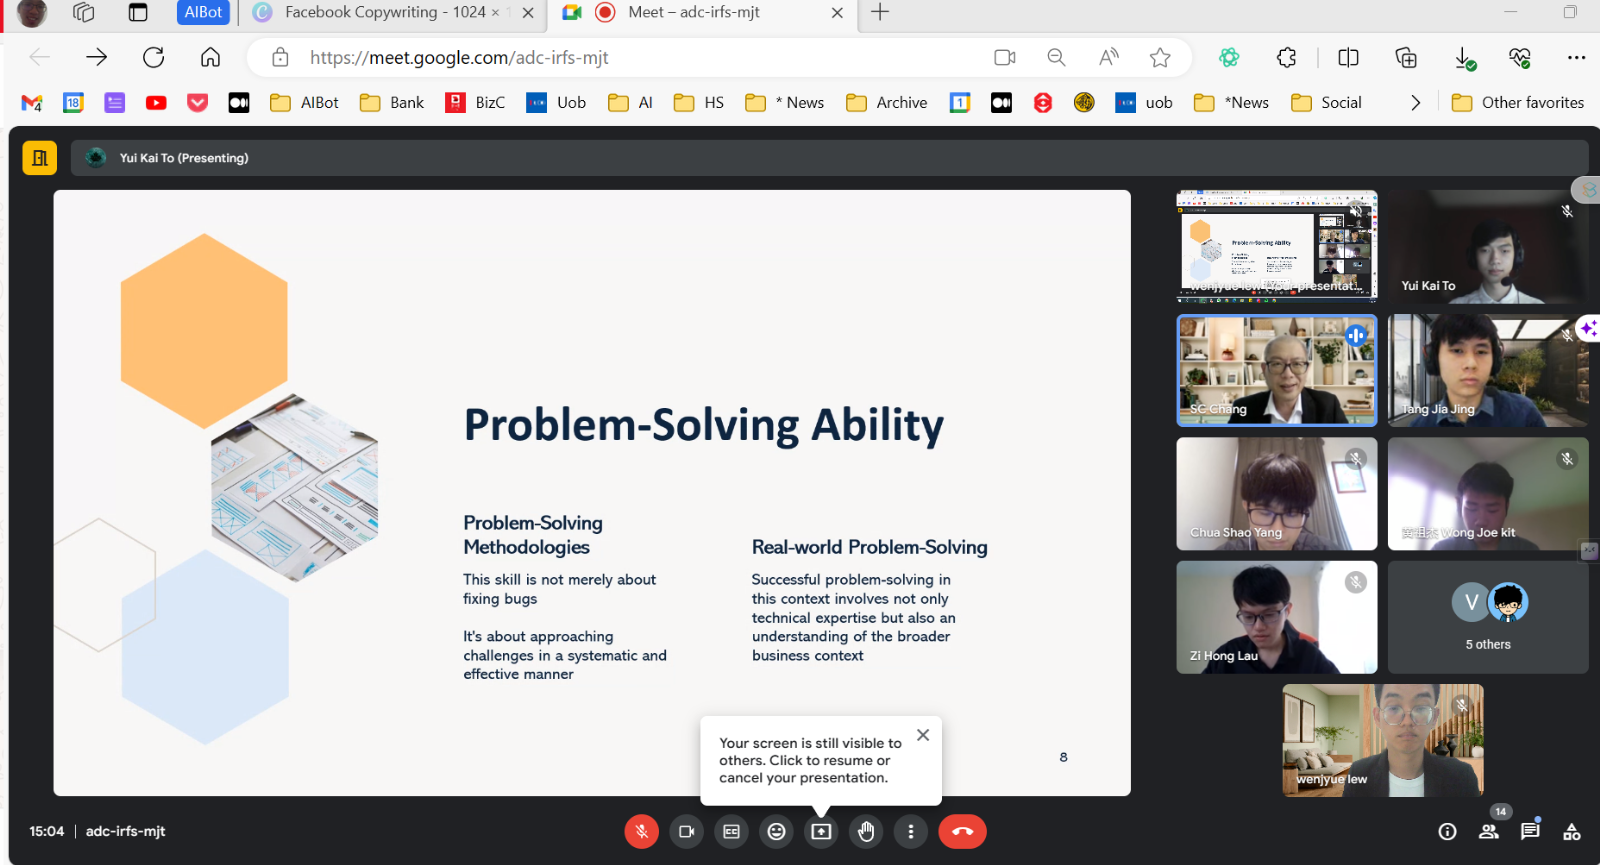This screenshot has width=1600, height=865.
Task: Open the chat with everyone panel
Action: [x=1530, y=831]
